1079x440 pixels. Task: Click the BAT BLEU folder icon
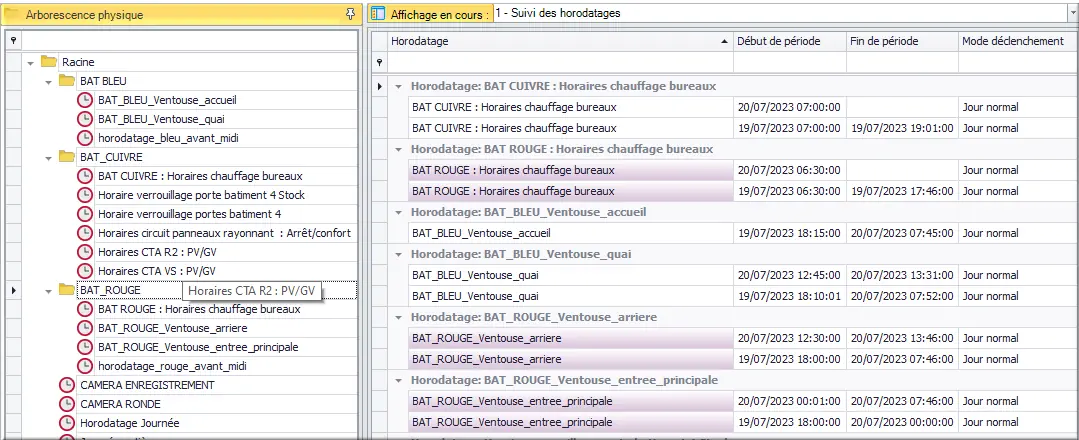[66, 81]
